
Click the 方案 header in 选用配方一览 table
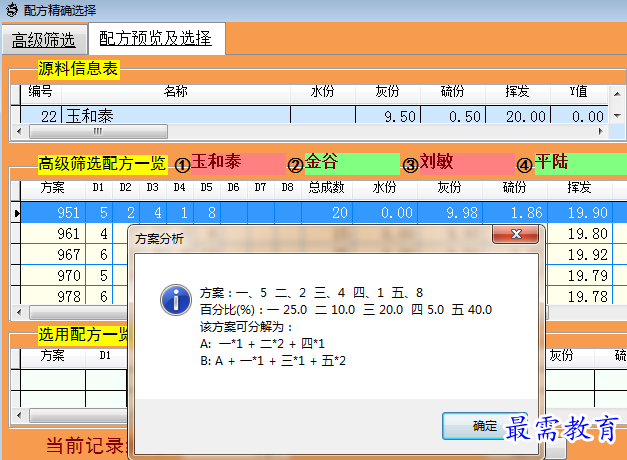tap(53, 355)
